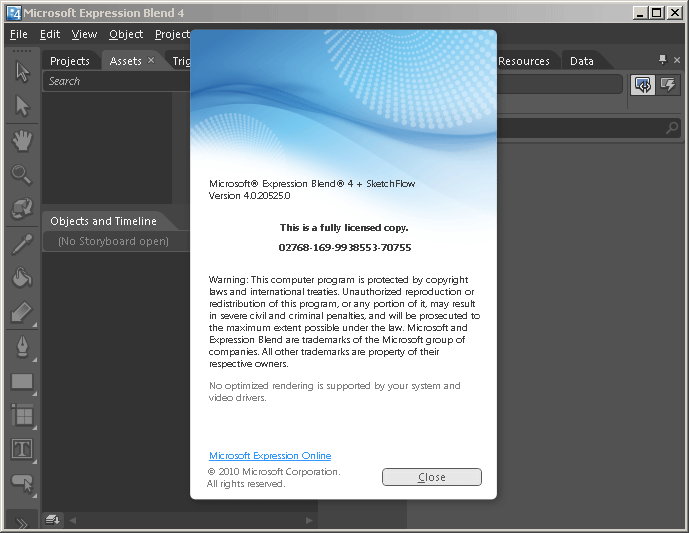Click the search magnifier icon in Properties
Screen dimensions: 689x533
click(x=671, y=128)
